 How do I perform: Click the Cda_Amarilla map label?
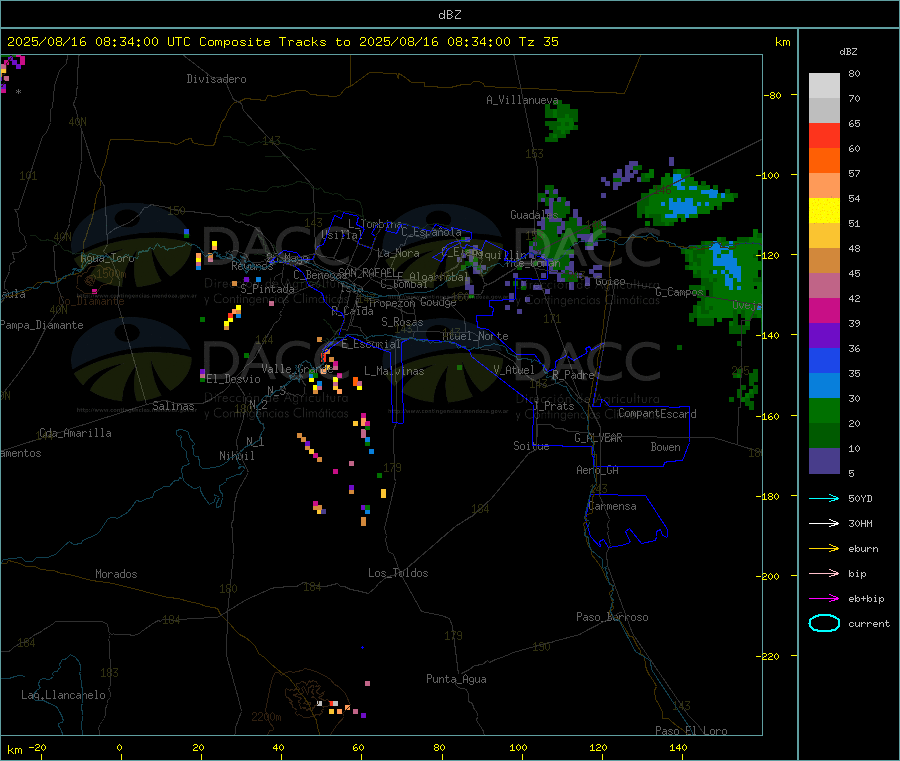tap(75, 433)
